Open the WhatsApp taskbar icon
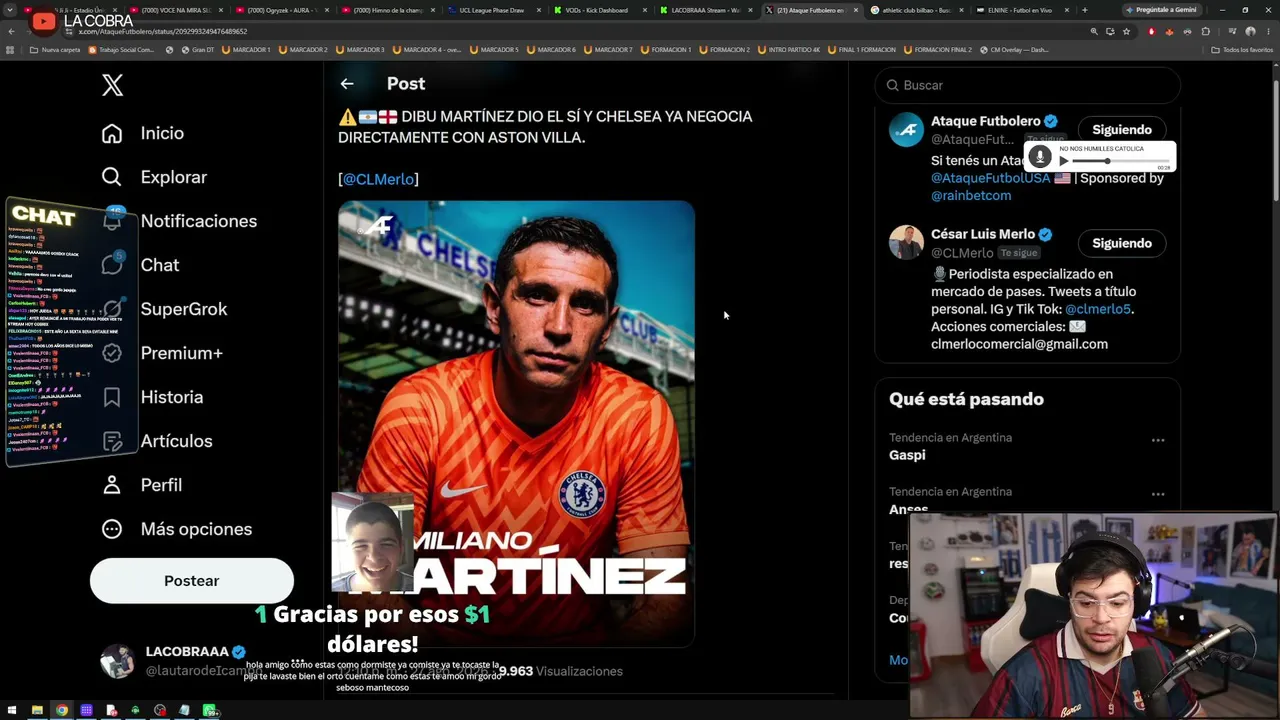The image size is (1280, 720). pos(210,711)
